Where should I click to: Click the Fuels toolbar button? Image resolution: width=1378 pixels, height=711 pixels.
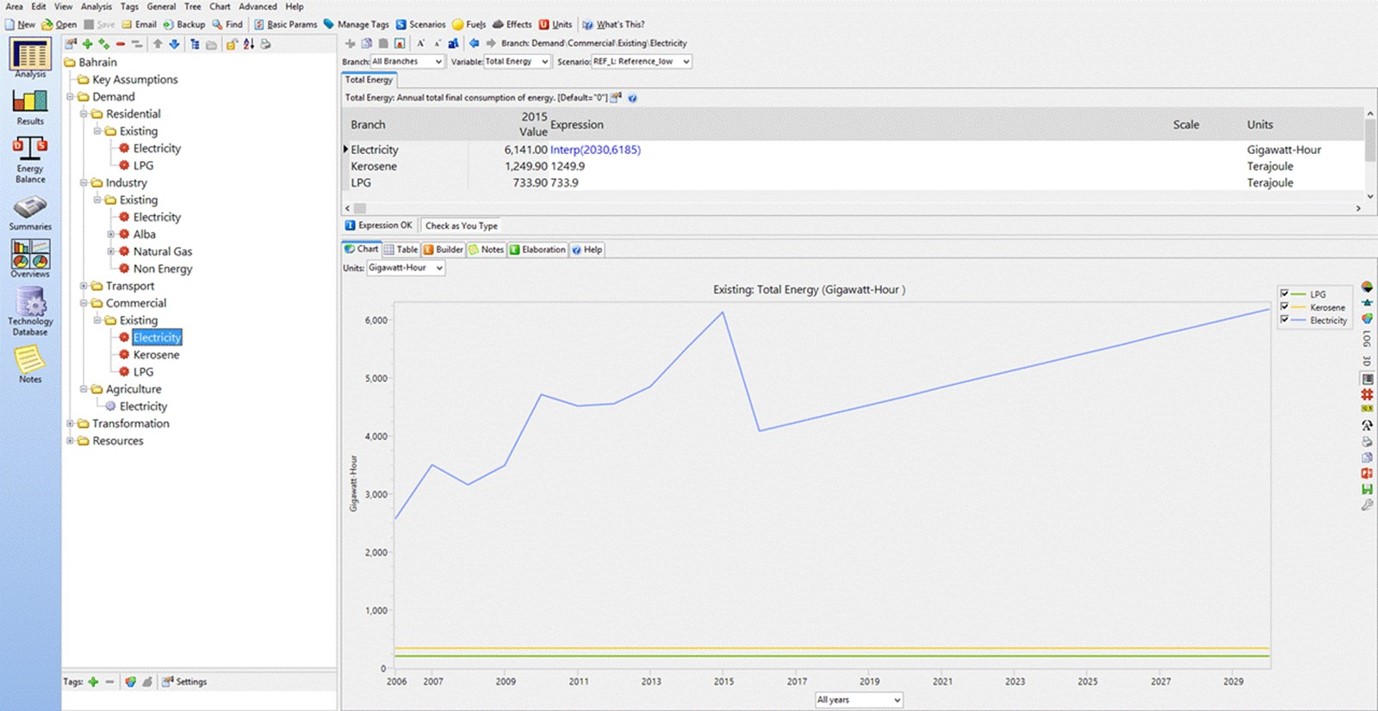[469, 24]
